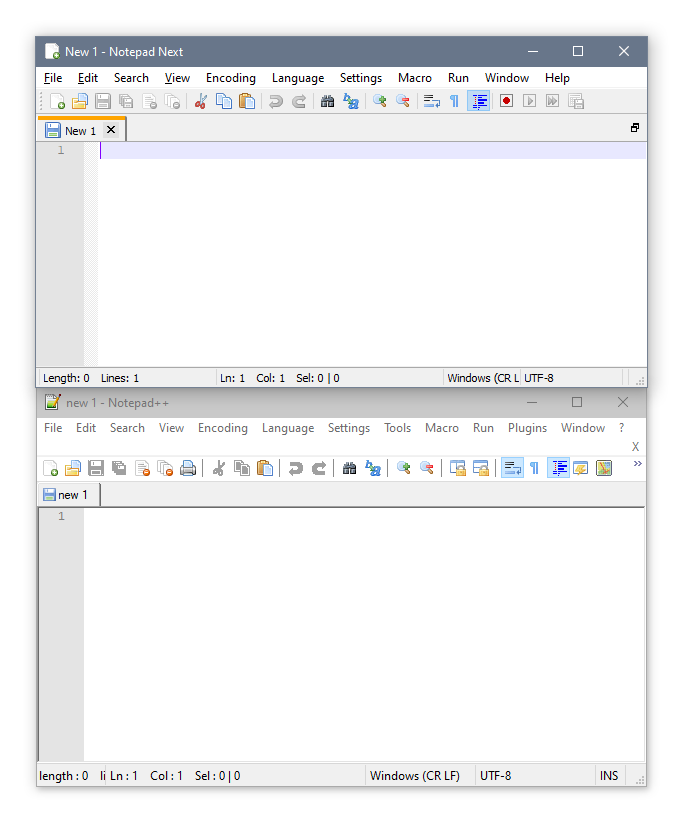Click Open file icon in Notepad Next toolbar
The width and height of the screenshot is (697, 835).
pyautogui.click(x=80, y=101)
